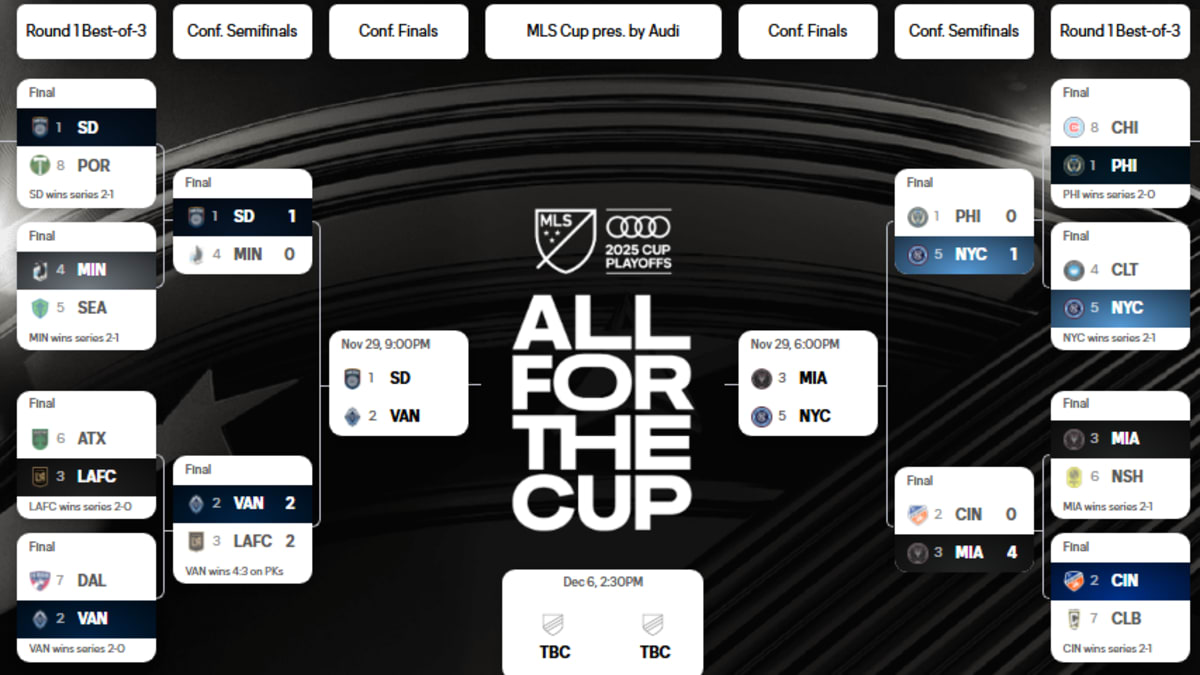Click the Seattle Sounders crest icon
This screenshot has width=1200, height=675.
tap(40, 307)
